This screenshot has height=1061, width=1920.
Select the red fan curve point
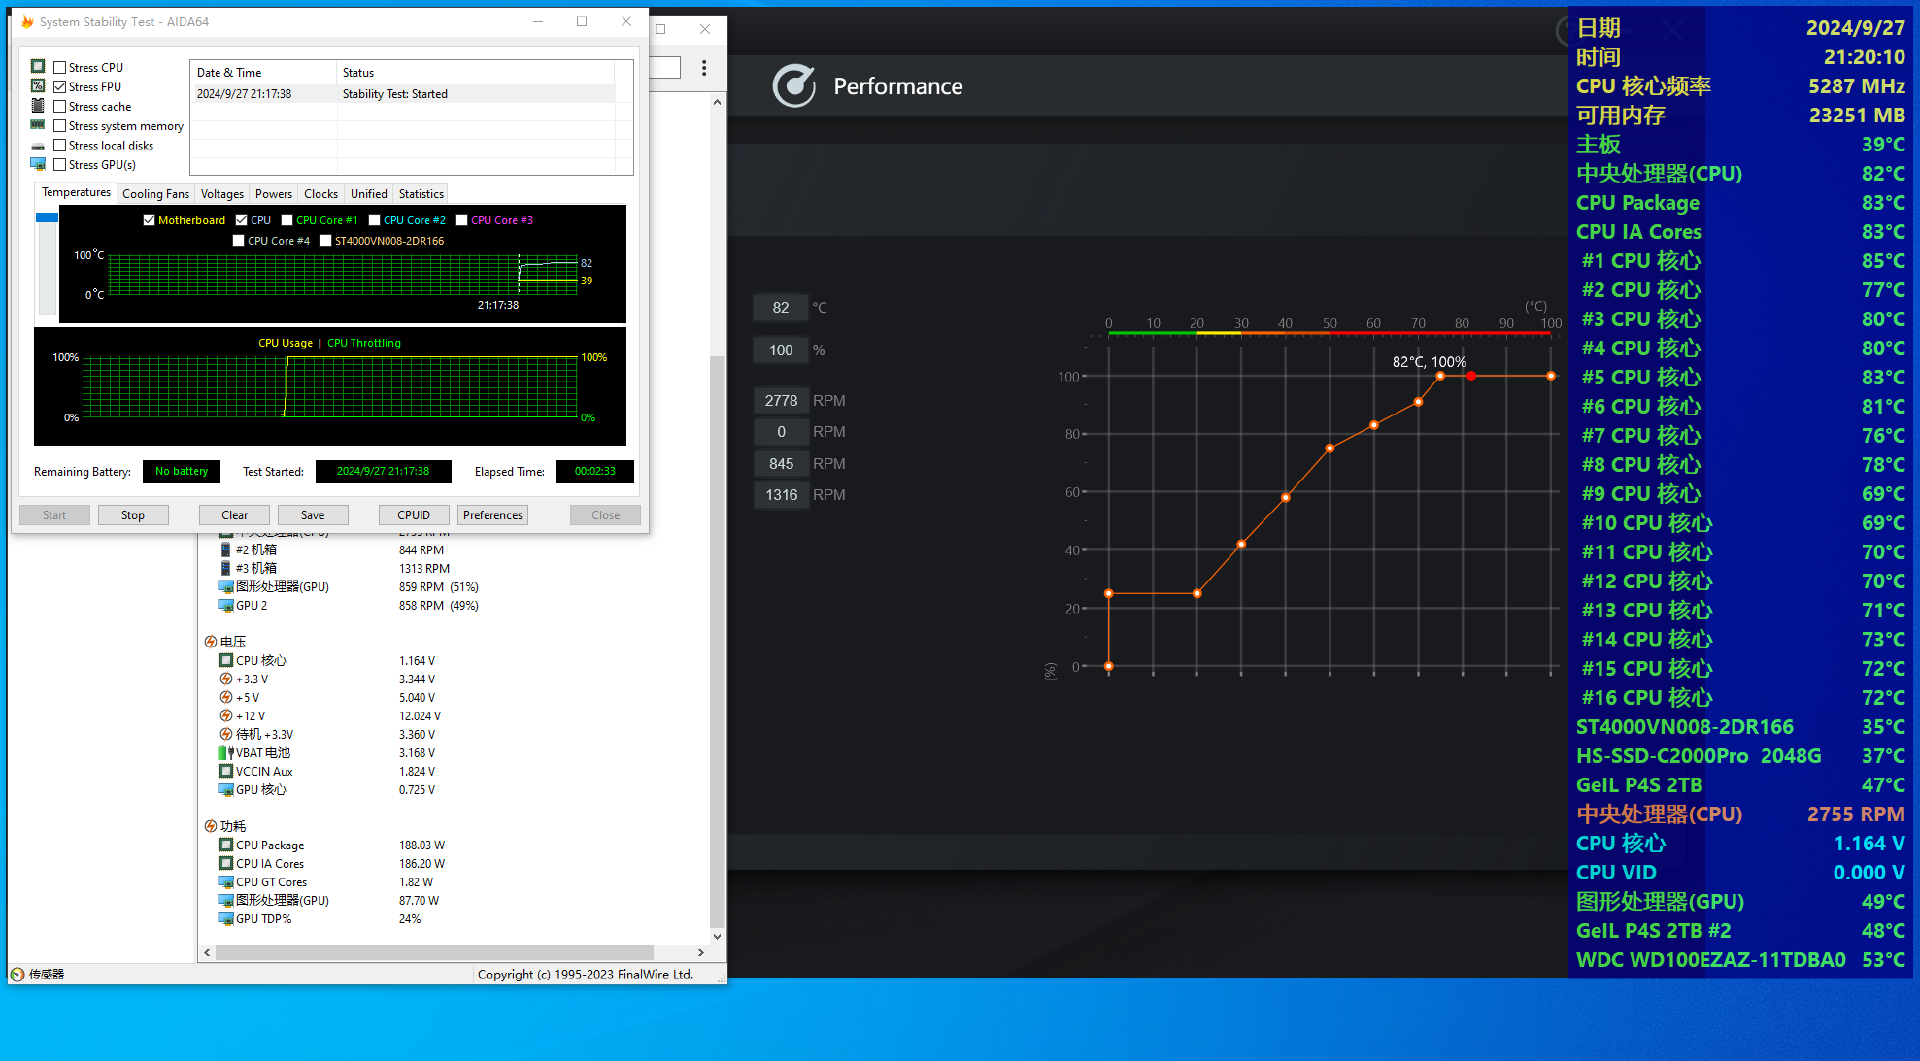pyautogui.click(x=1471, y=376)
